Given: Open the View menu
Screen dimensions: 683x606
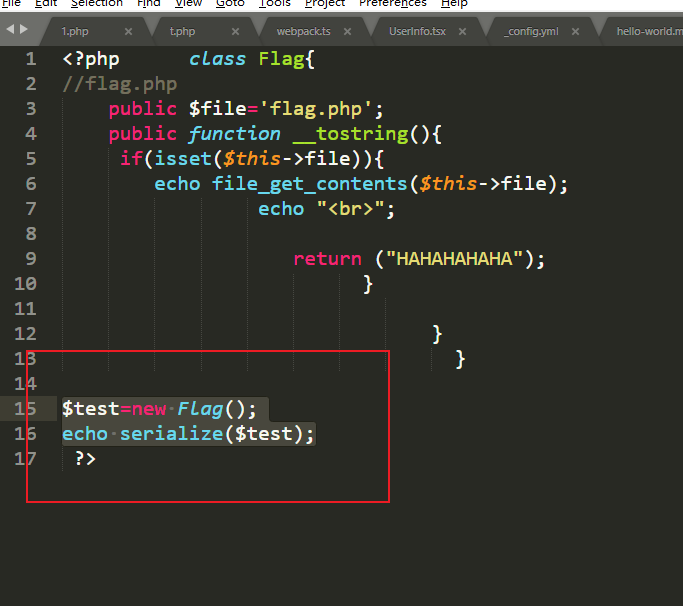Looking at the screenshot, I should [188, 3].
